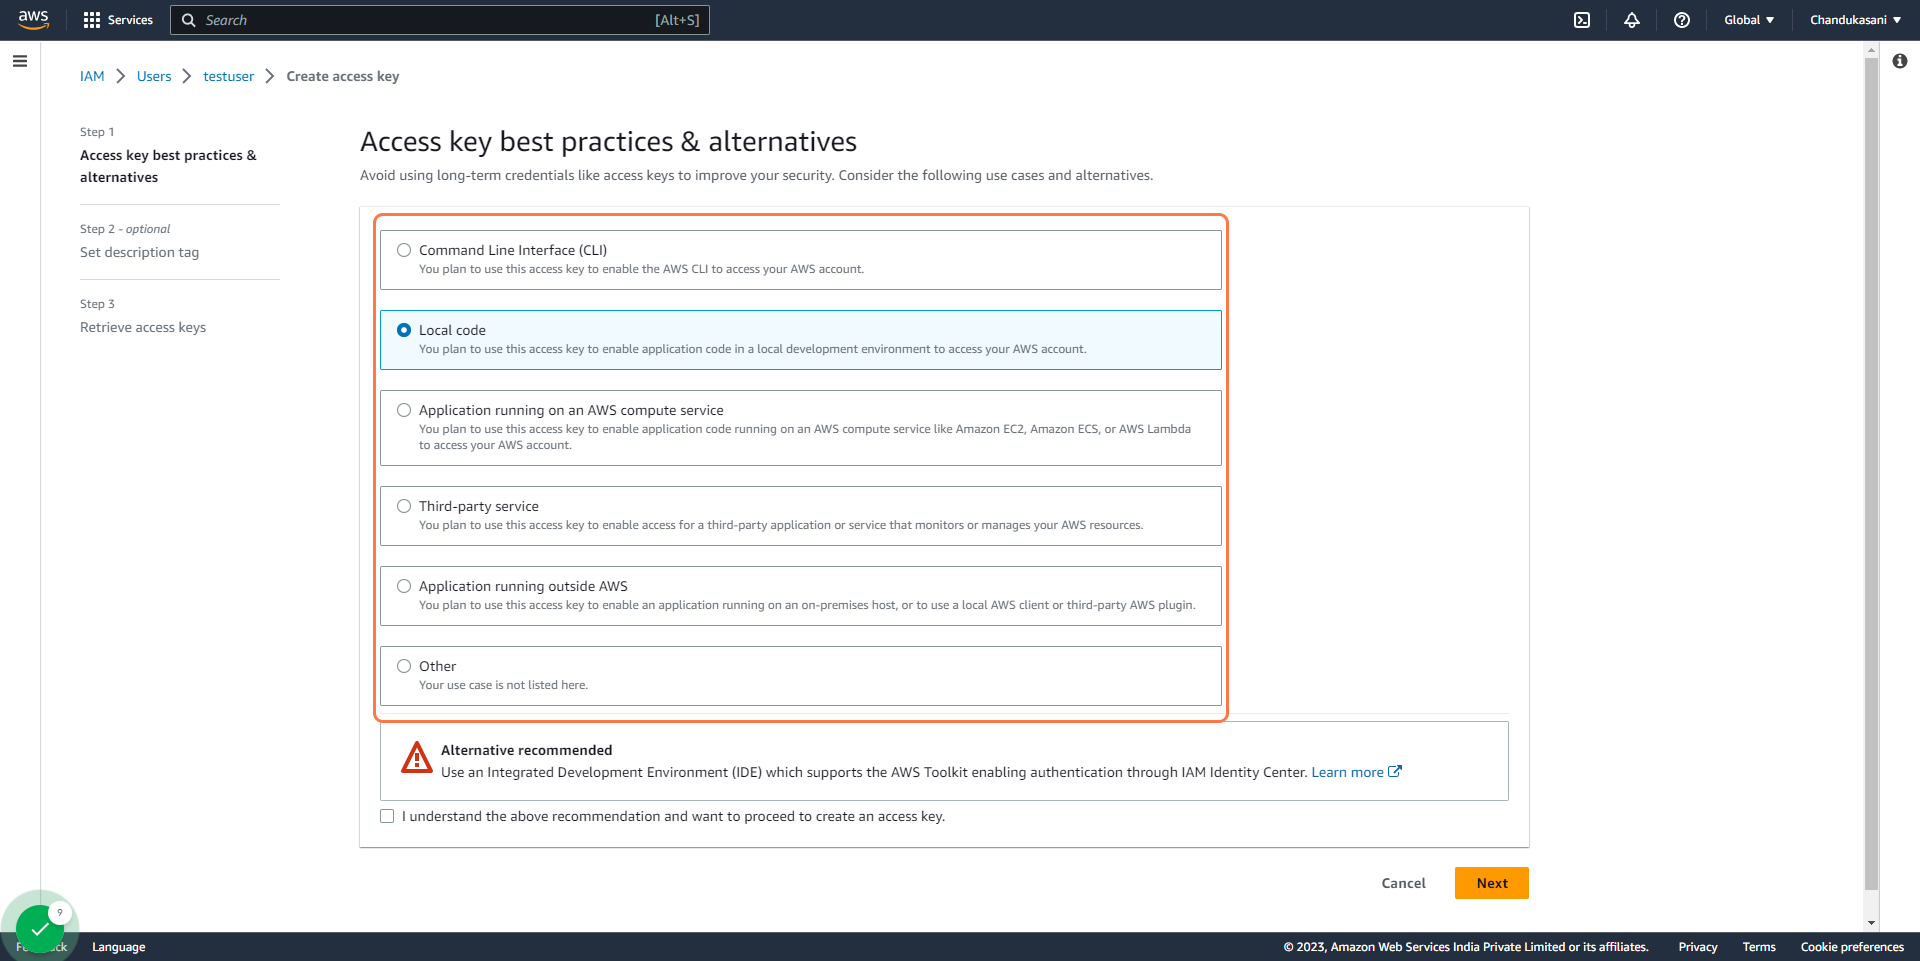Select Application running on an AWS compute service
This screenshot has width=1920, height=961.
[x=801, y=428]
